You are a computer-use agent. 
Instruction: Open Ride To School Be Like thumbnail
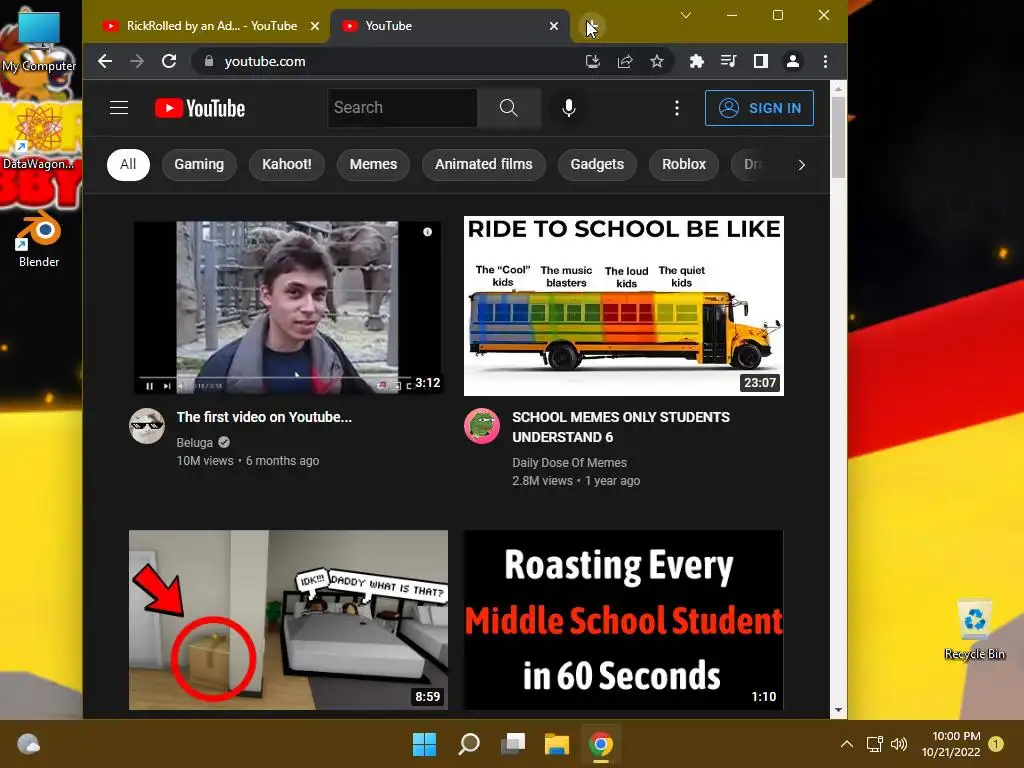tap(624, 306)
